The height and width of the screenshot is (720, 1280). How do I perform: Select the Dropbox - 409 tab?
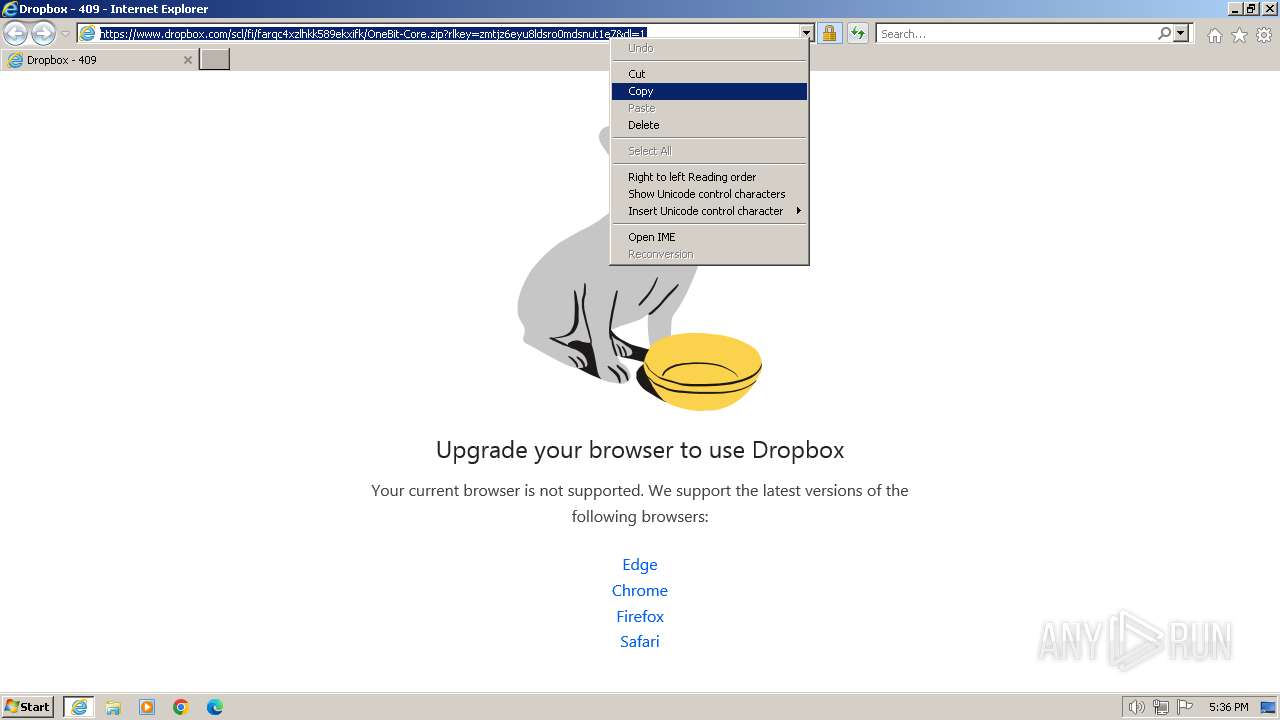(x=99, y=60)
